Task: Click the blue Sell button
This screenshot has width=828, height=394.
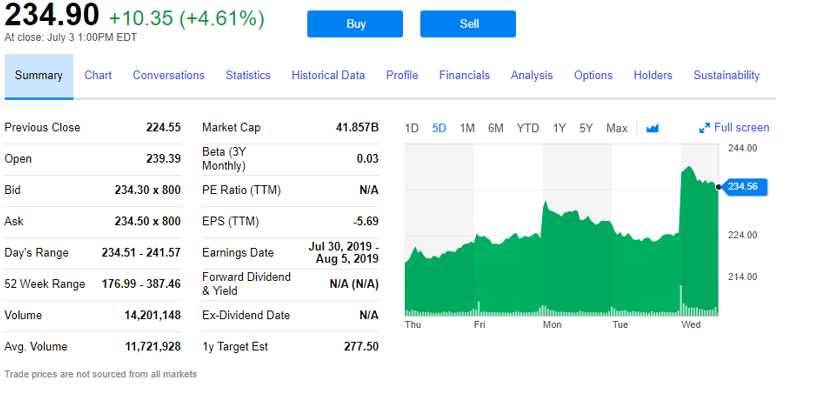Action: [468, 24]
